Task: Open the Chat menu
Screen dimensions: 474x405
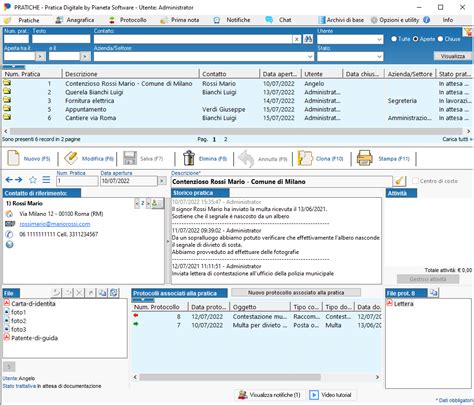Action: tap(279, 20)
